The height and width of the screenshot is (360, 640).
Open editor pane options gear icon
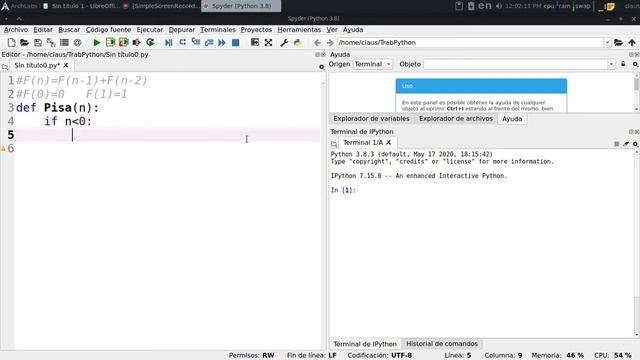click(322, 67)
